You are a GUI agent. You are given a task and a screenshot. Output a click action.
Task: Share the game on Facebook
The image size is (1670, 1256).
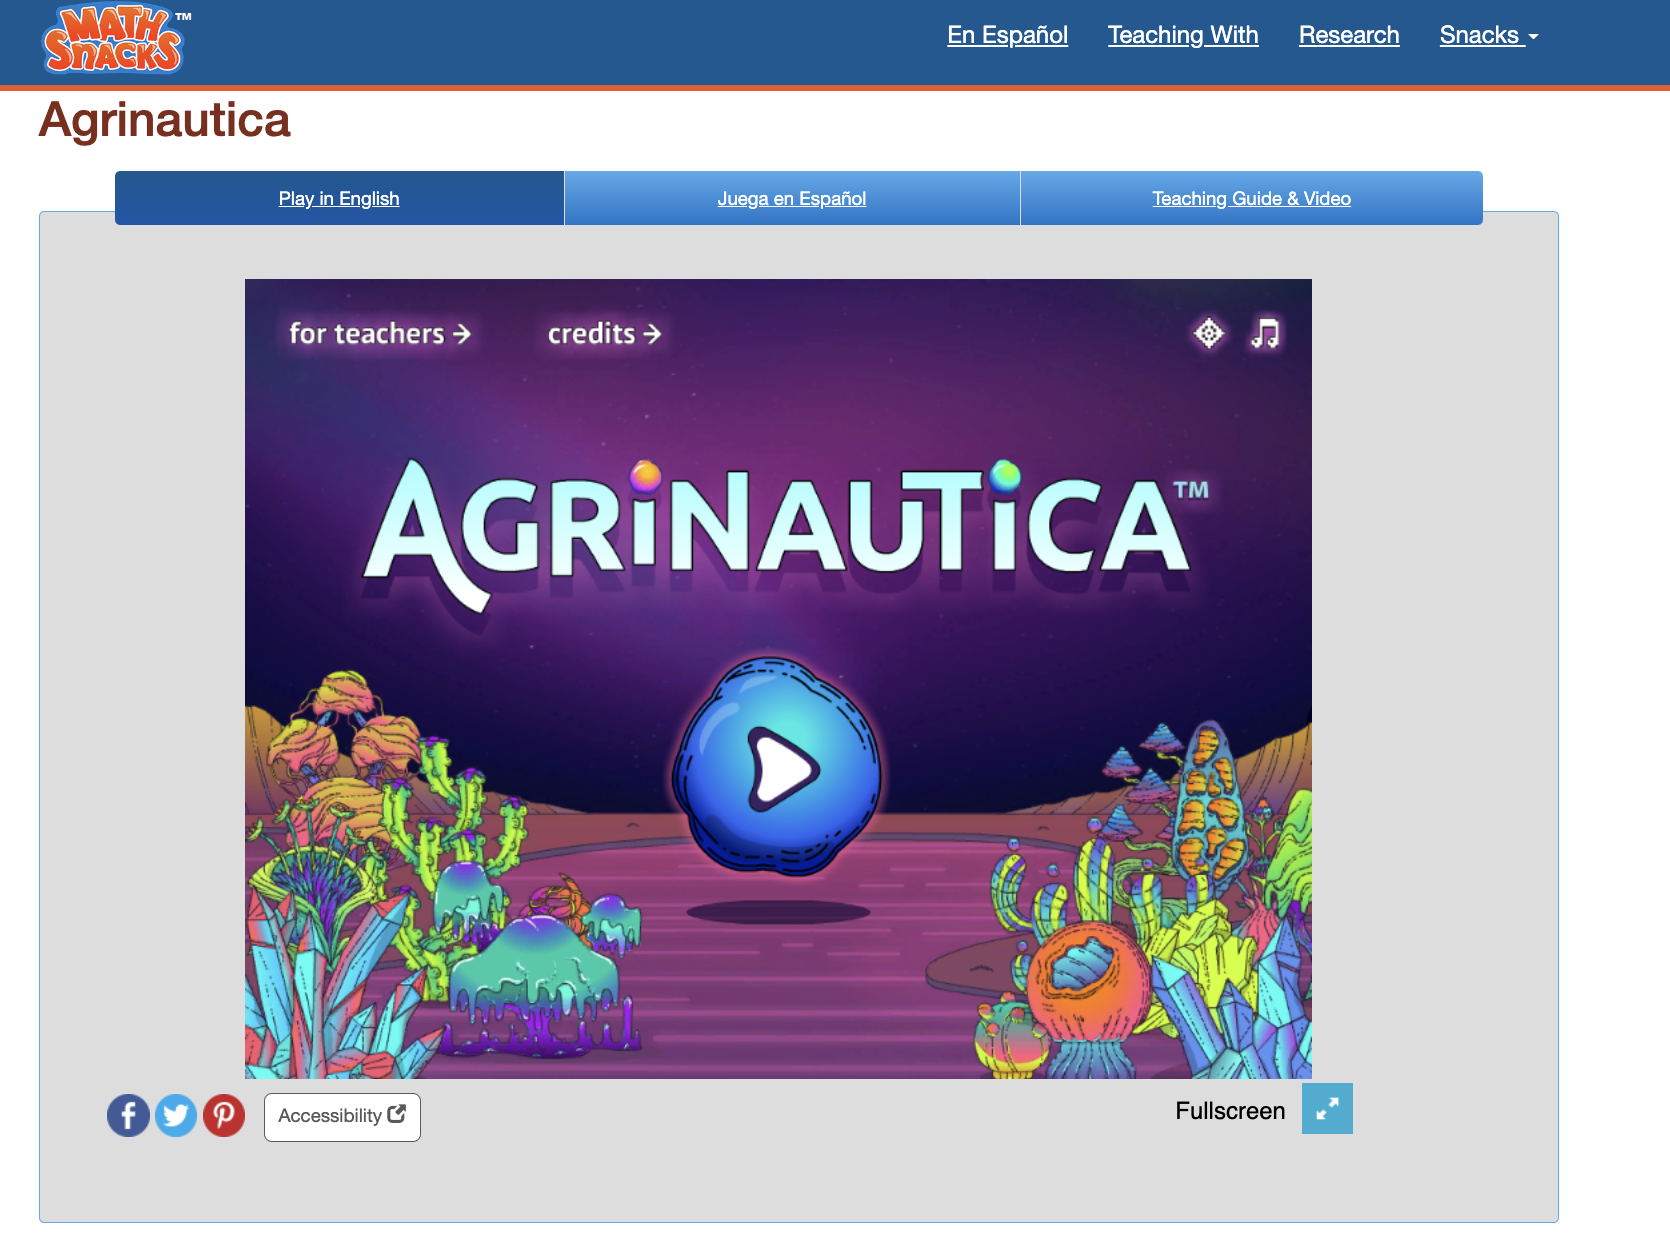(127, 1115)
